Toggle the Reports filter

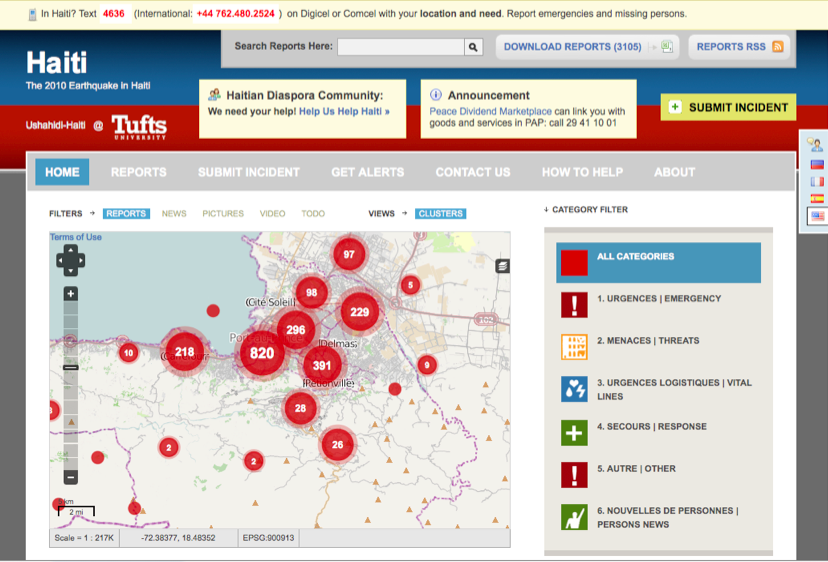[126, 213]
